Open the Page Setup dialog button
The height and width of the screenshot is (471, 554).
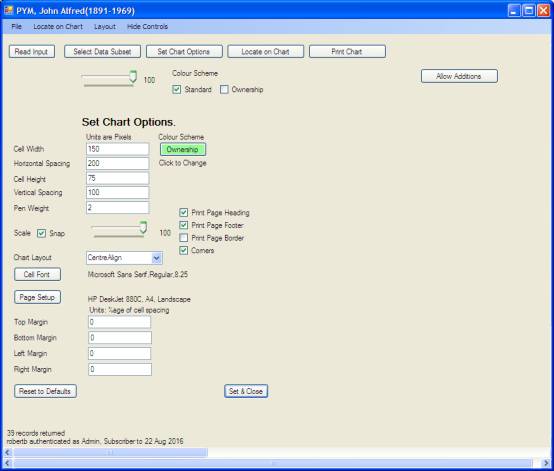tap(37, 297)
